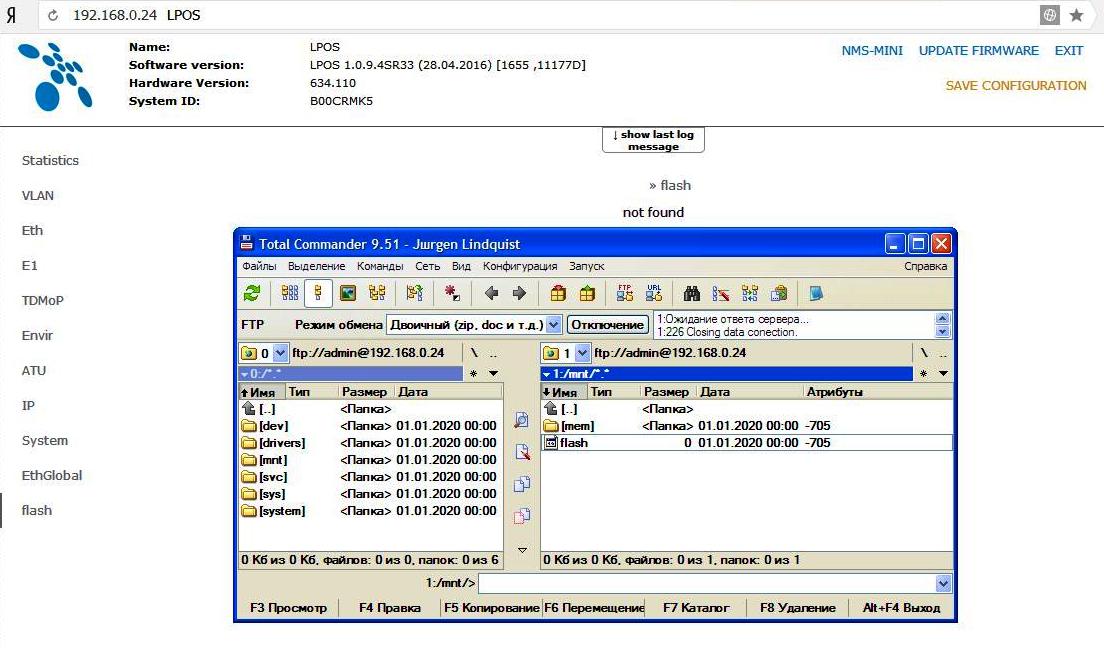The image size is (1104, 648).
Task: Open the transfer mode dropdown
Action: (553, 325)
